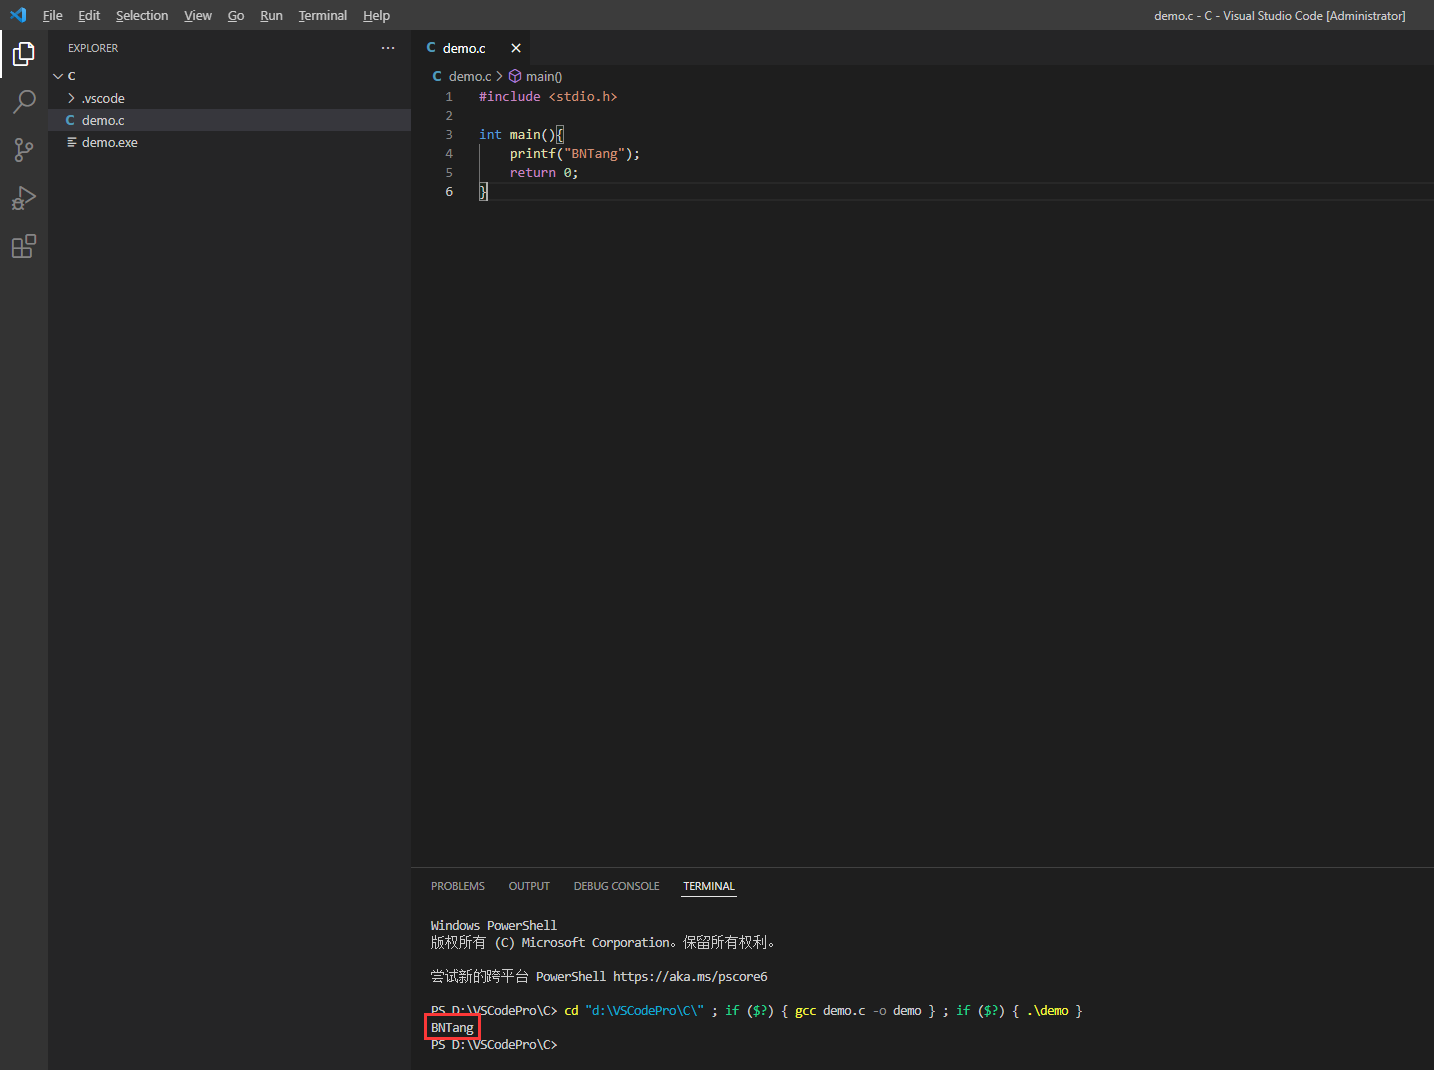Click demo.c in the breadcrumb path
The height and width of the screenshot is (1070, 1434).
click(x=470, y=76)
